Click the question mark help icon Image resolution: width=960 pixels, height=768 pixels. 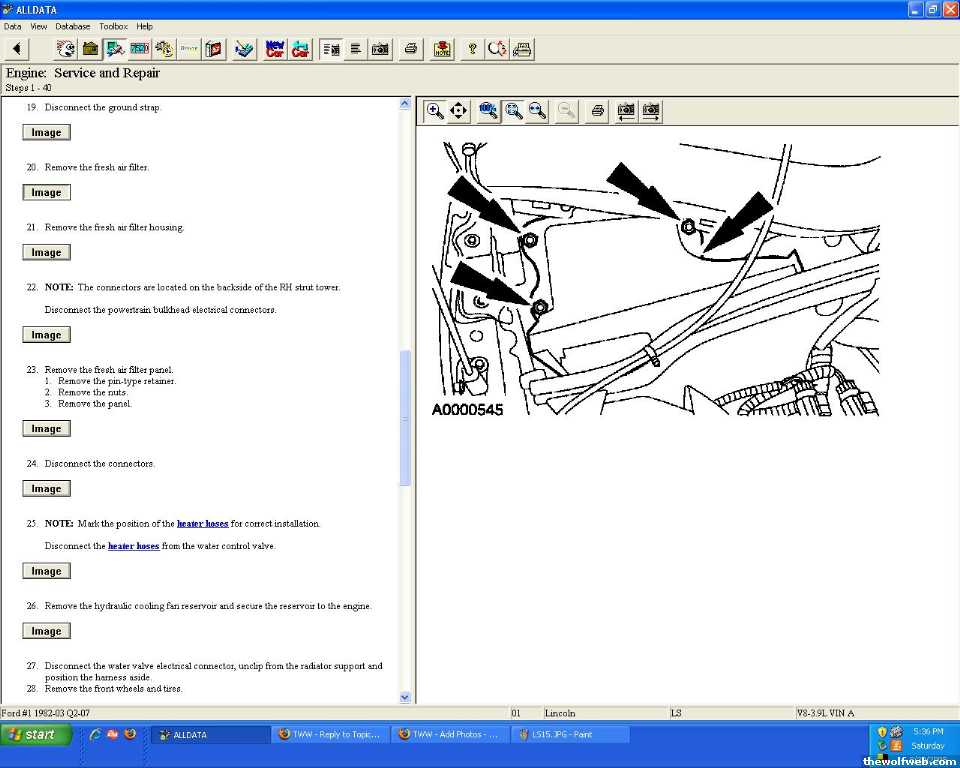[x=472, y=48]
